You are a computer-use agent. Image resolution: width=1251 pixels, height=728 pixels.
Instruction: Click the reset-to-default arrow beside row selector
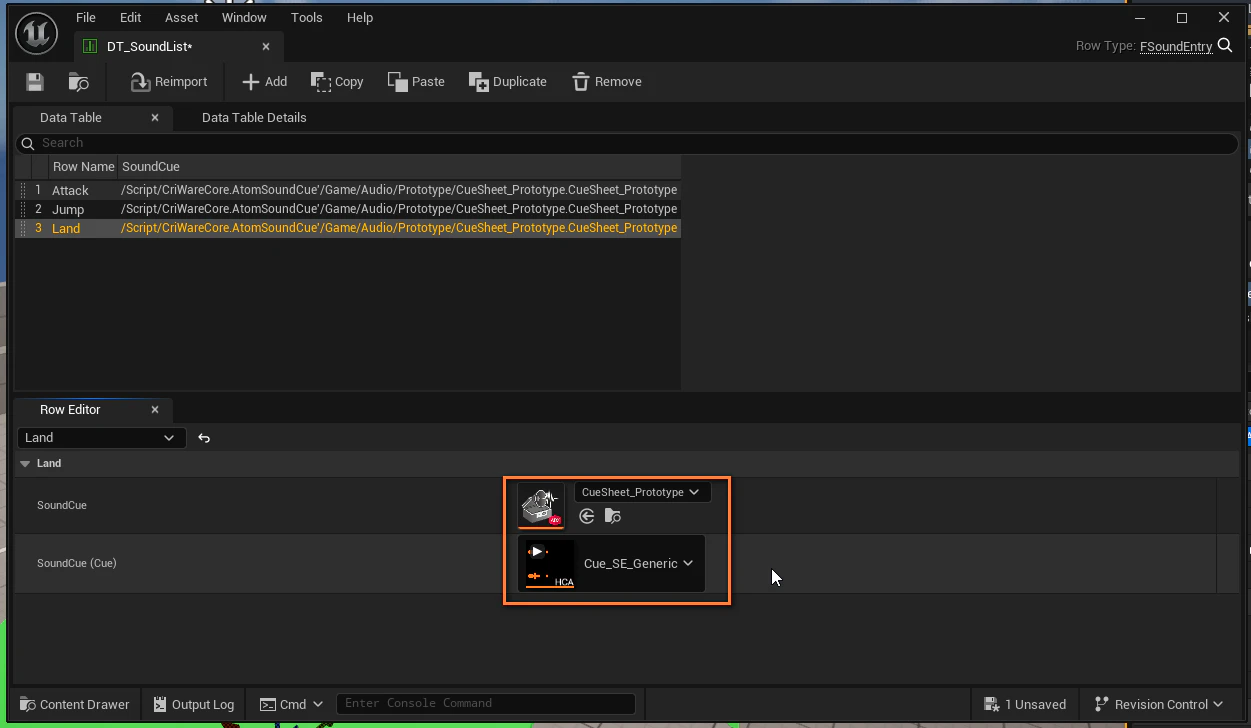click(204, 438)
